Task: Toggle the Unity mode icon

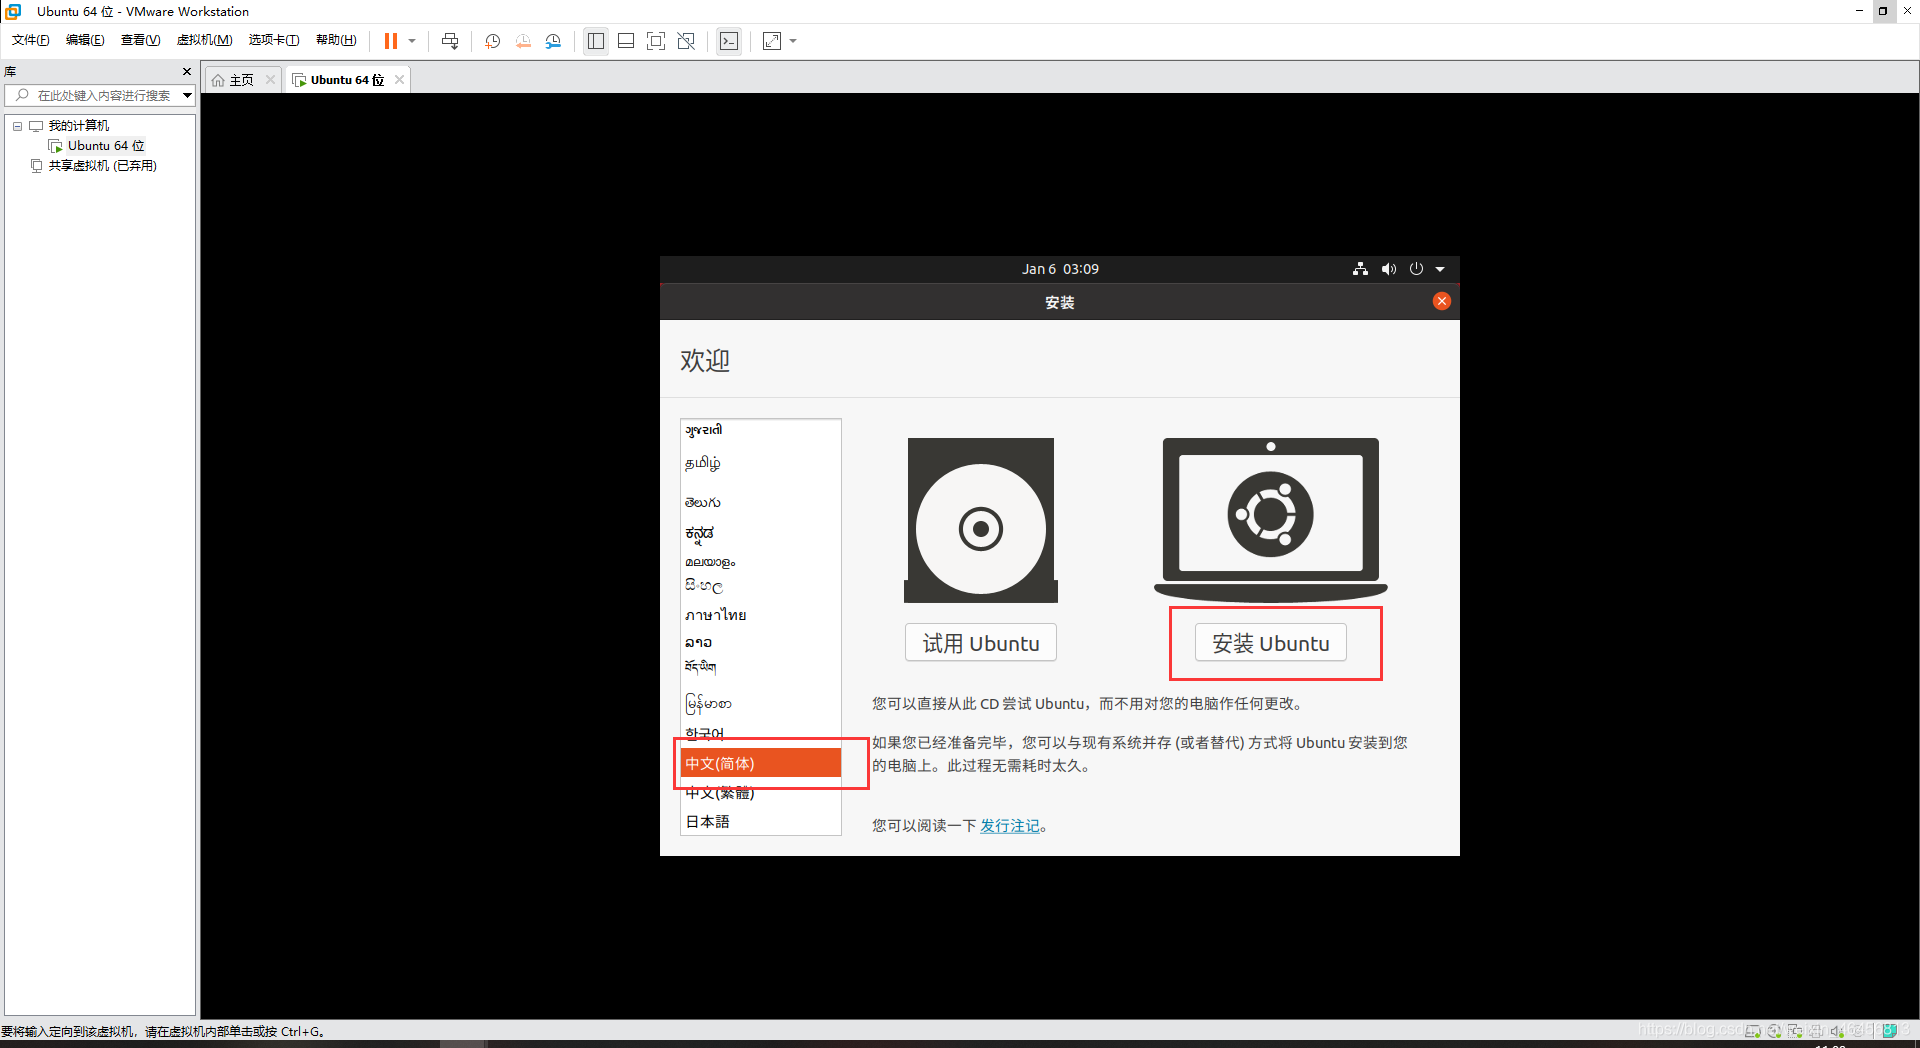Action: (686, 41)
